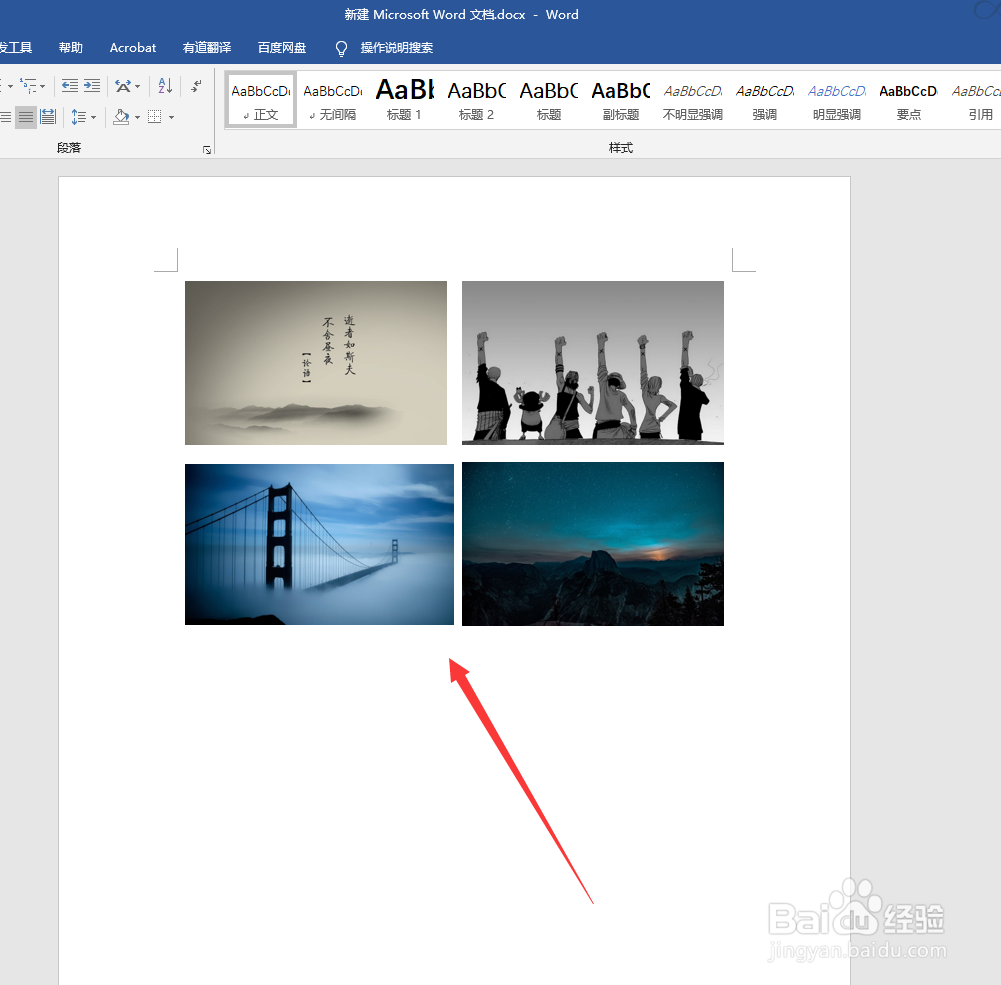1001x985 pixels.
Task: Open the 百度网盘 tab
Action: (282, 48)
